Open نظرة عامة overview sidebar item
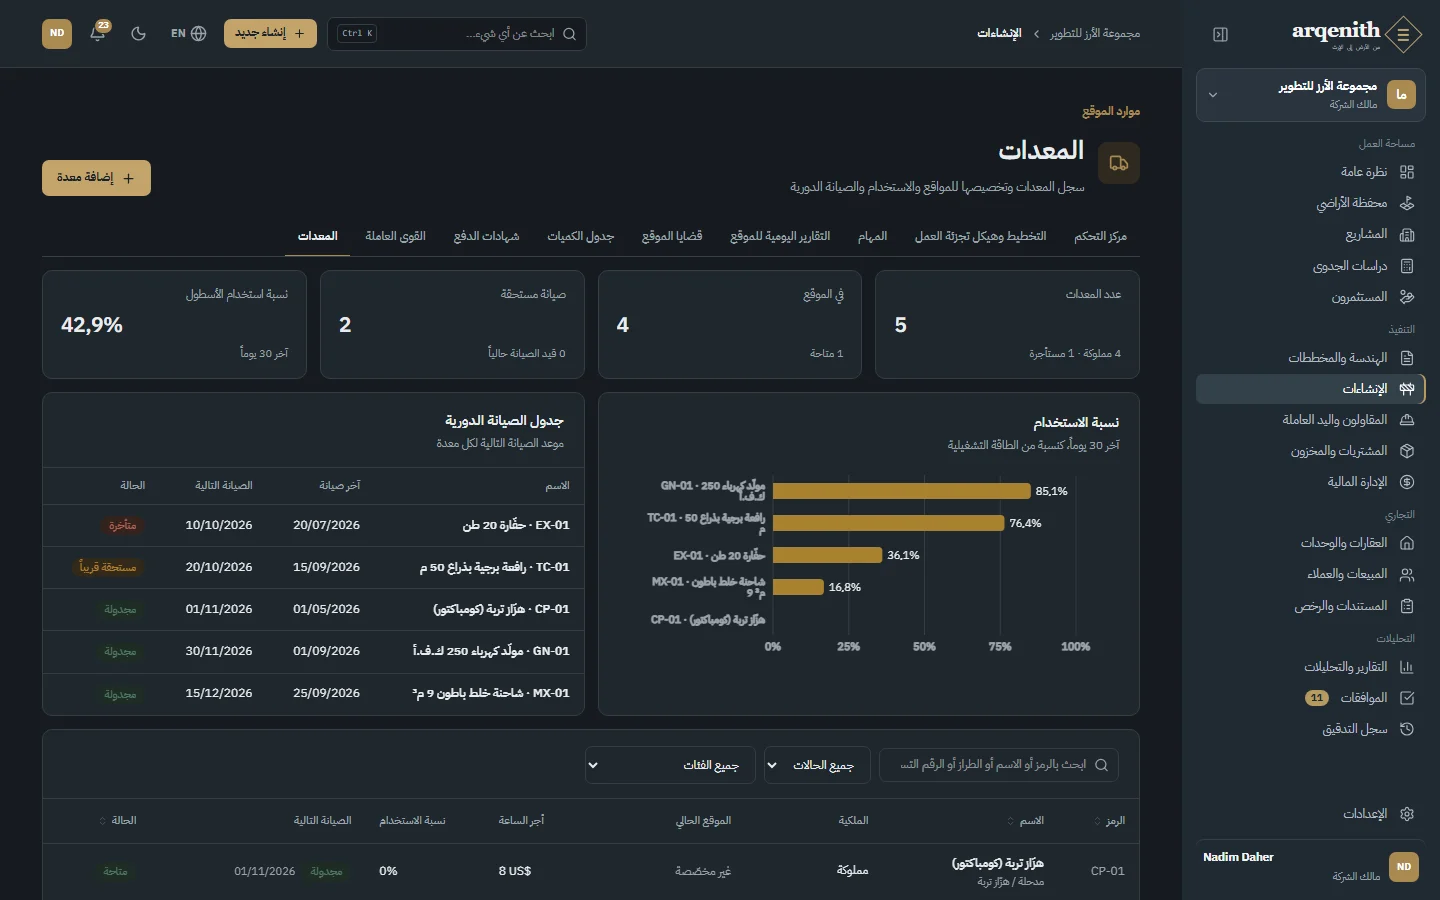 click(1310, 172)
